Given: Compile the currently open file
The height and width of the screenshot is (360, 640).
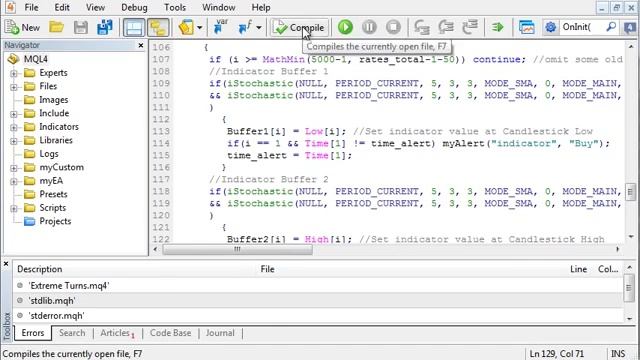Looking at the screenshot, I should click(299, 27).
